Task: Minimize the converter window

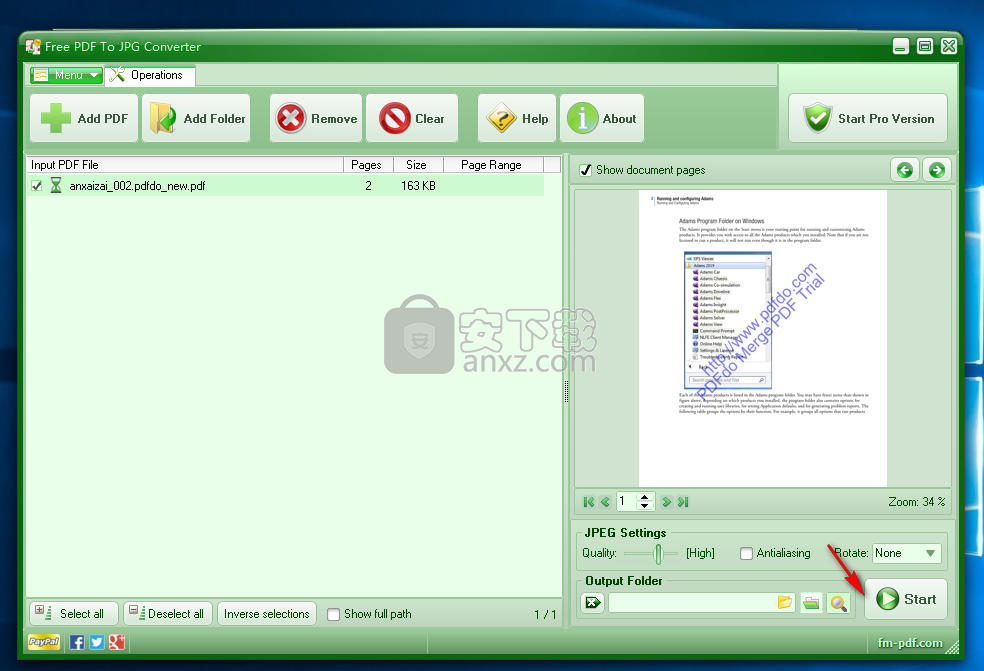Action: click(901, 46)
